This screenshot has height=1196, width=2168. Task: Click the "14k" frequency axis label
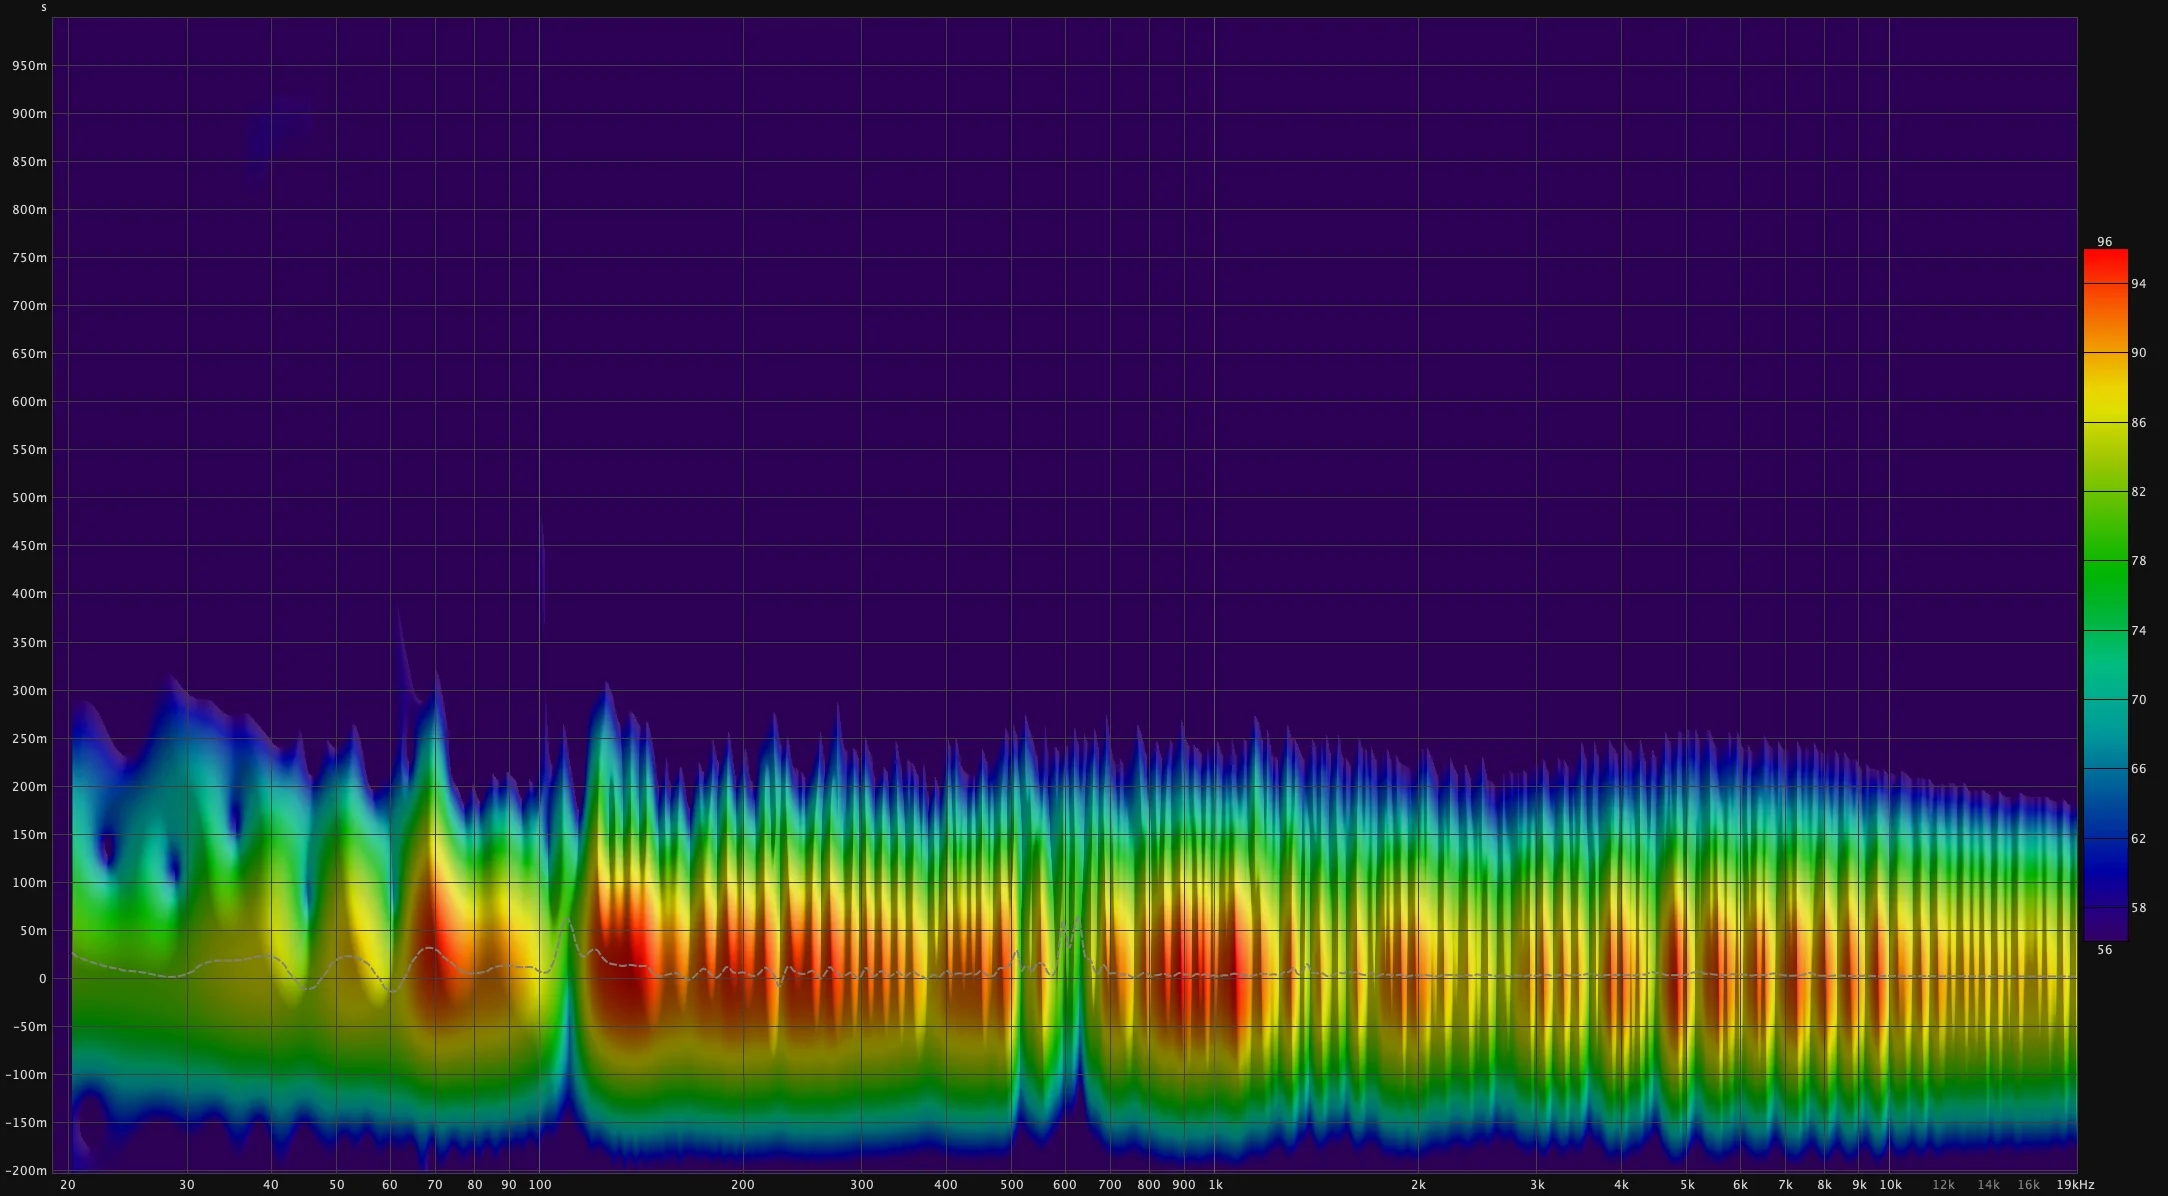click(1989, 1185)
